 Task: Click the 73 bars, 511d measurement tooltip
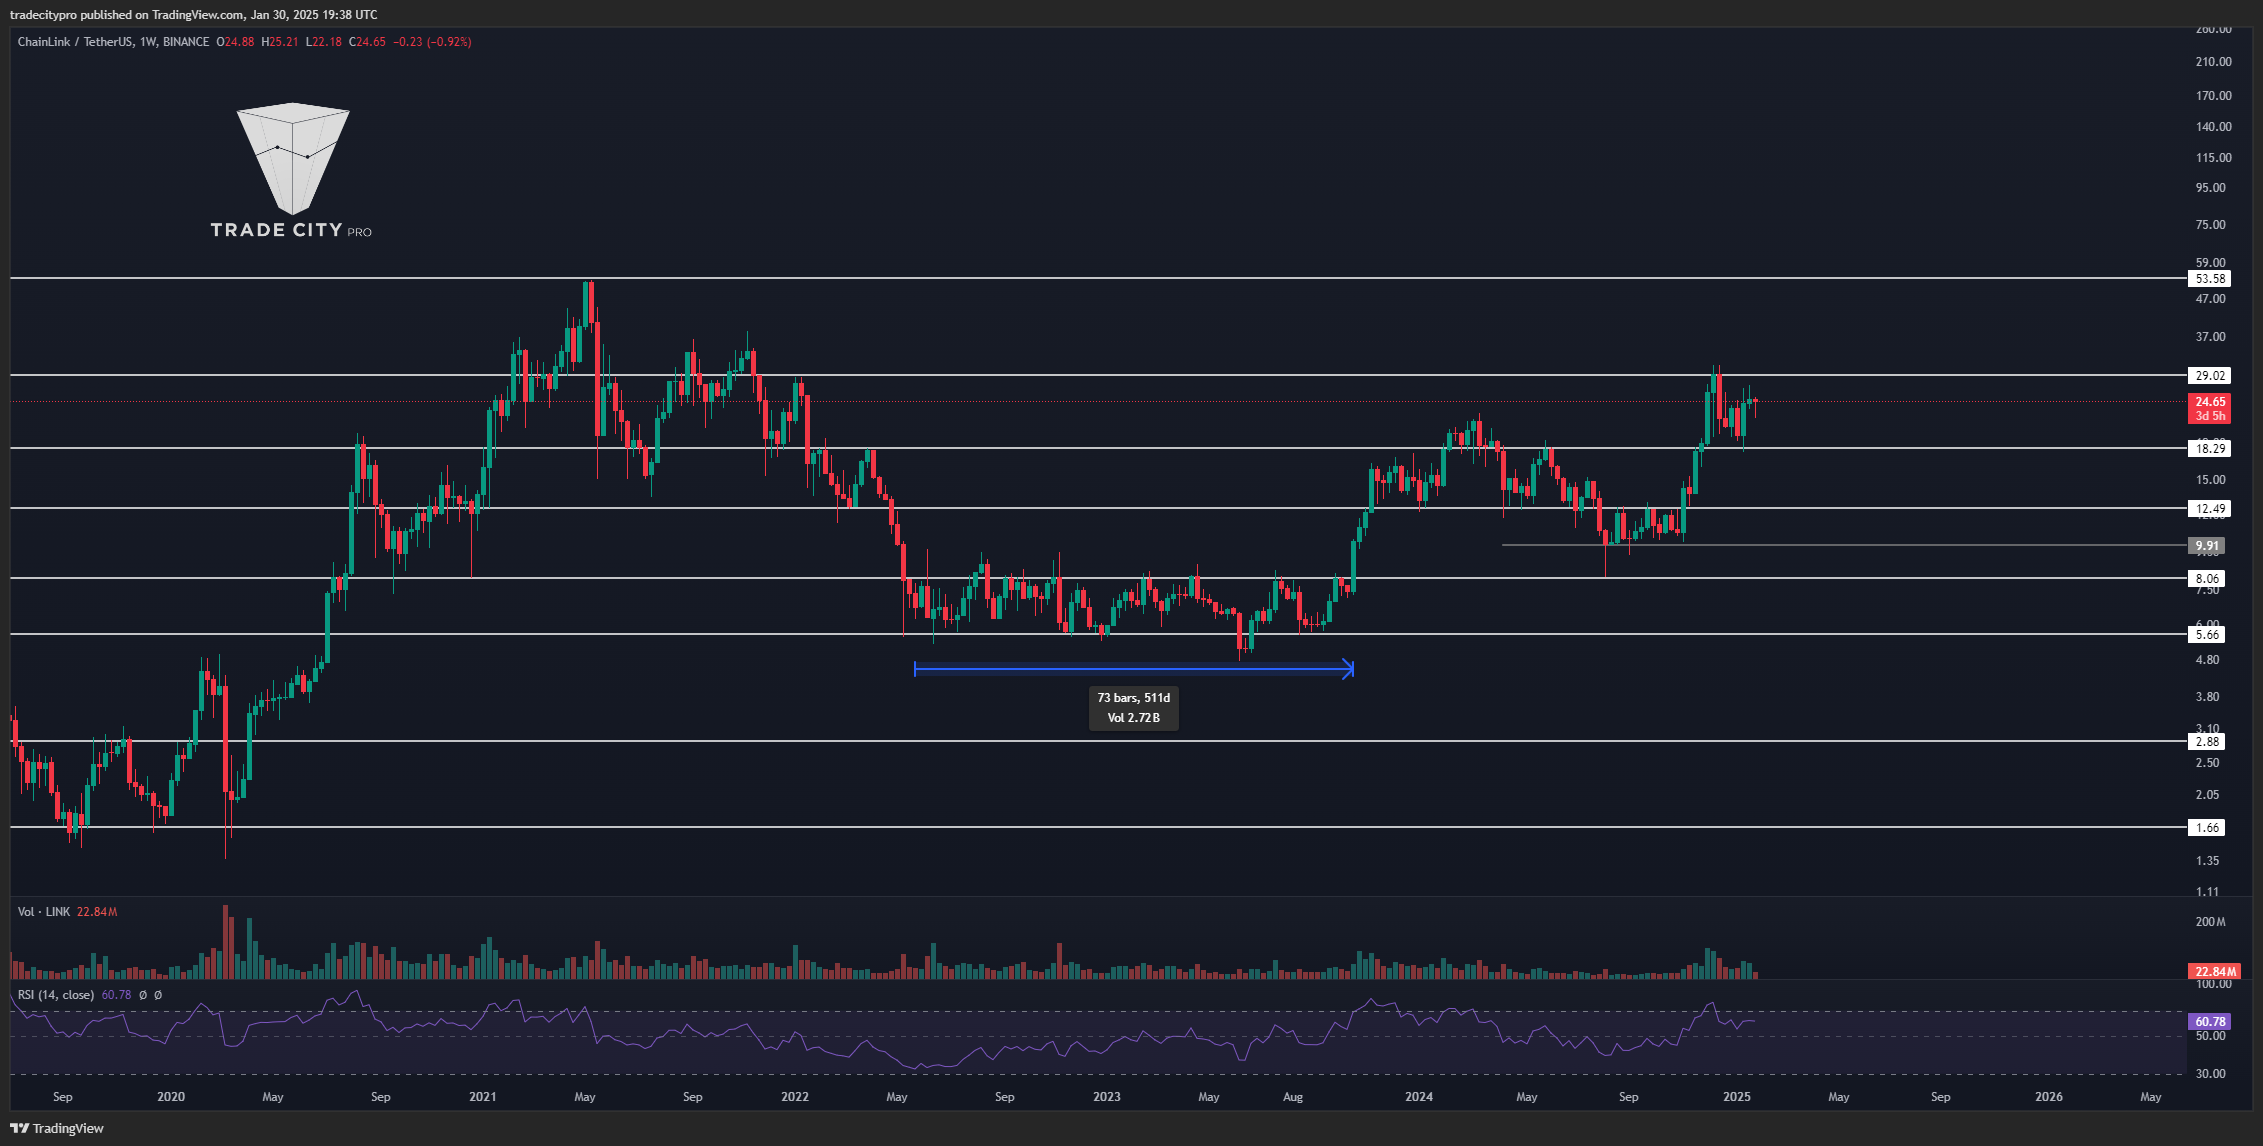1133,708
